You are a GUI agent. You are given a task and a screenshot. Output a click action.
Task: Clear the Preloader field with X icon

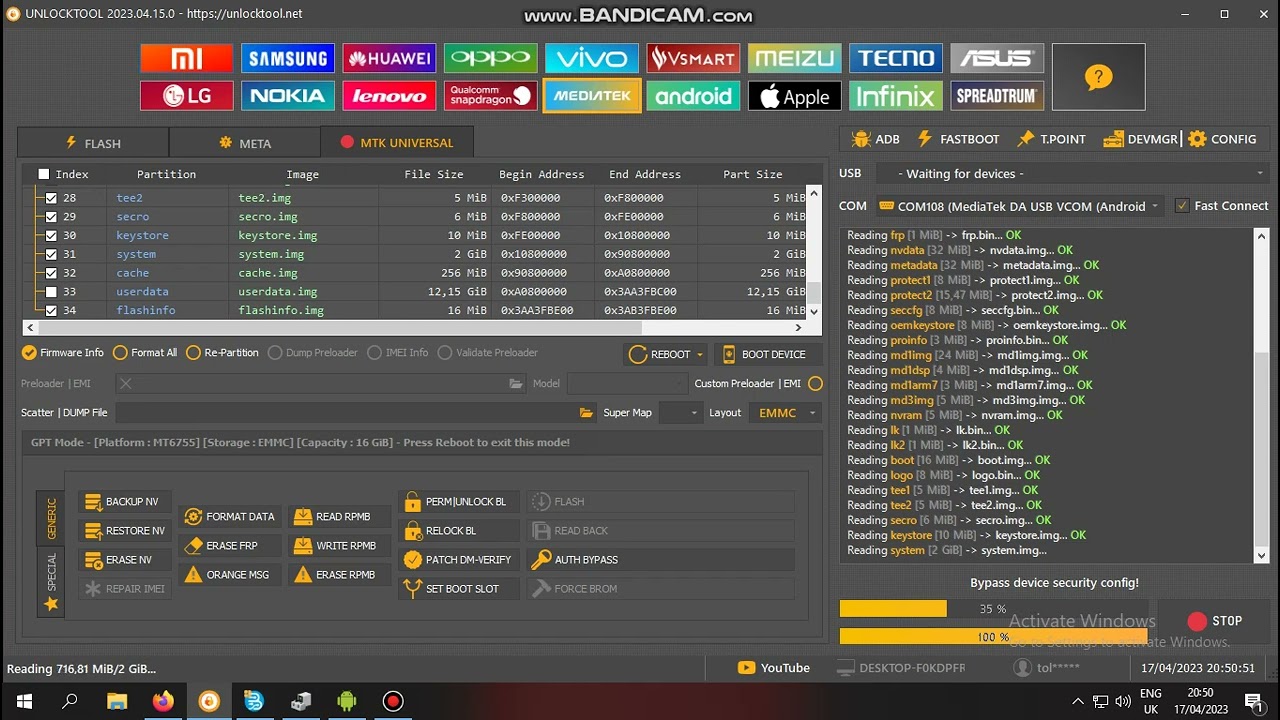(x=125, y=384)
